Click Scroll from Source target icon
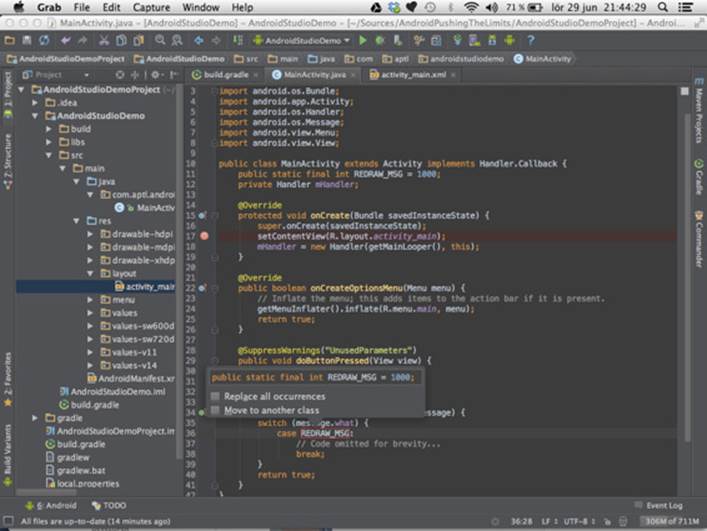Viewport: 707px width, 531px height. click(x=119, y=75)
